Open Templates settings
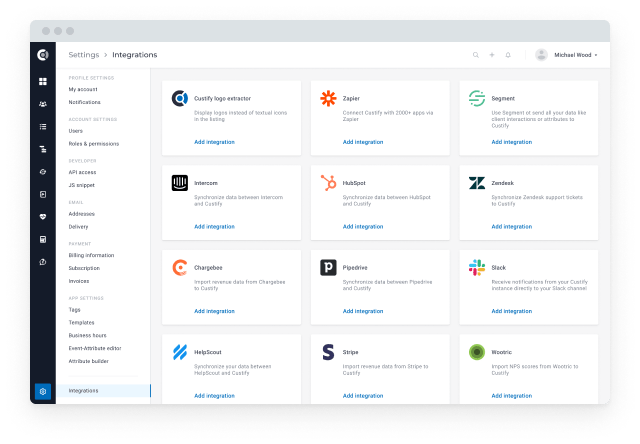 (82, 322)
